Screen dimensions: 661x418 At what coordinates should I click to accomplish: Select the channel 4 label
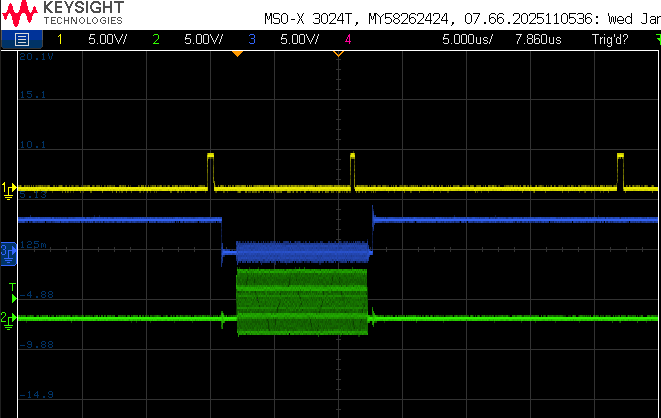[x=348, y=40]
